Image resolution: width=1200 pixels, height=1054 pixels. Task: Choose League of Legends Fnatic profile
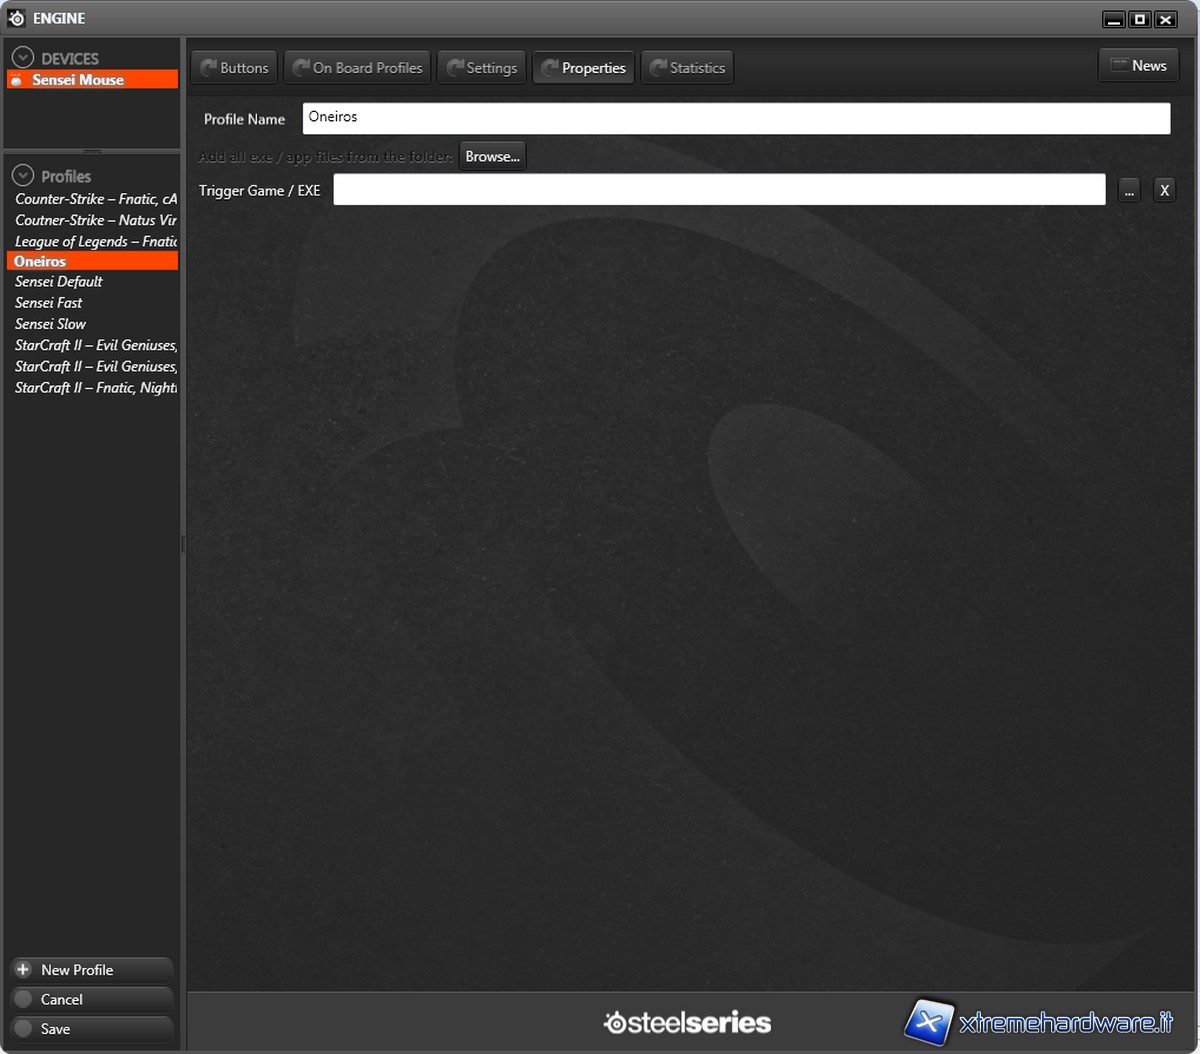(x=95, y=241)
